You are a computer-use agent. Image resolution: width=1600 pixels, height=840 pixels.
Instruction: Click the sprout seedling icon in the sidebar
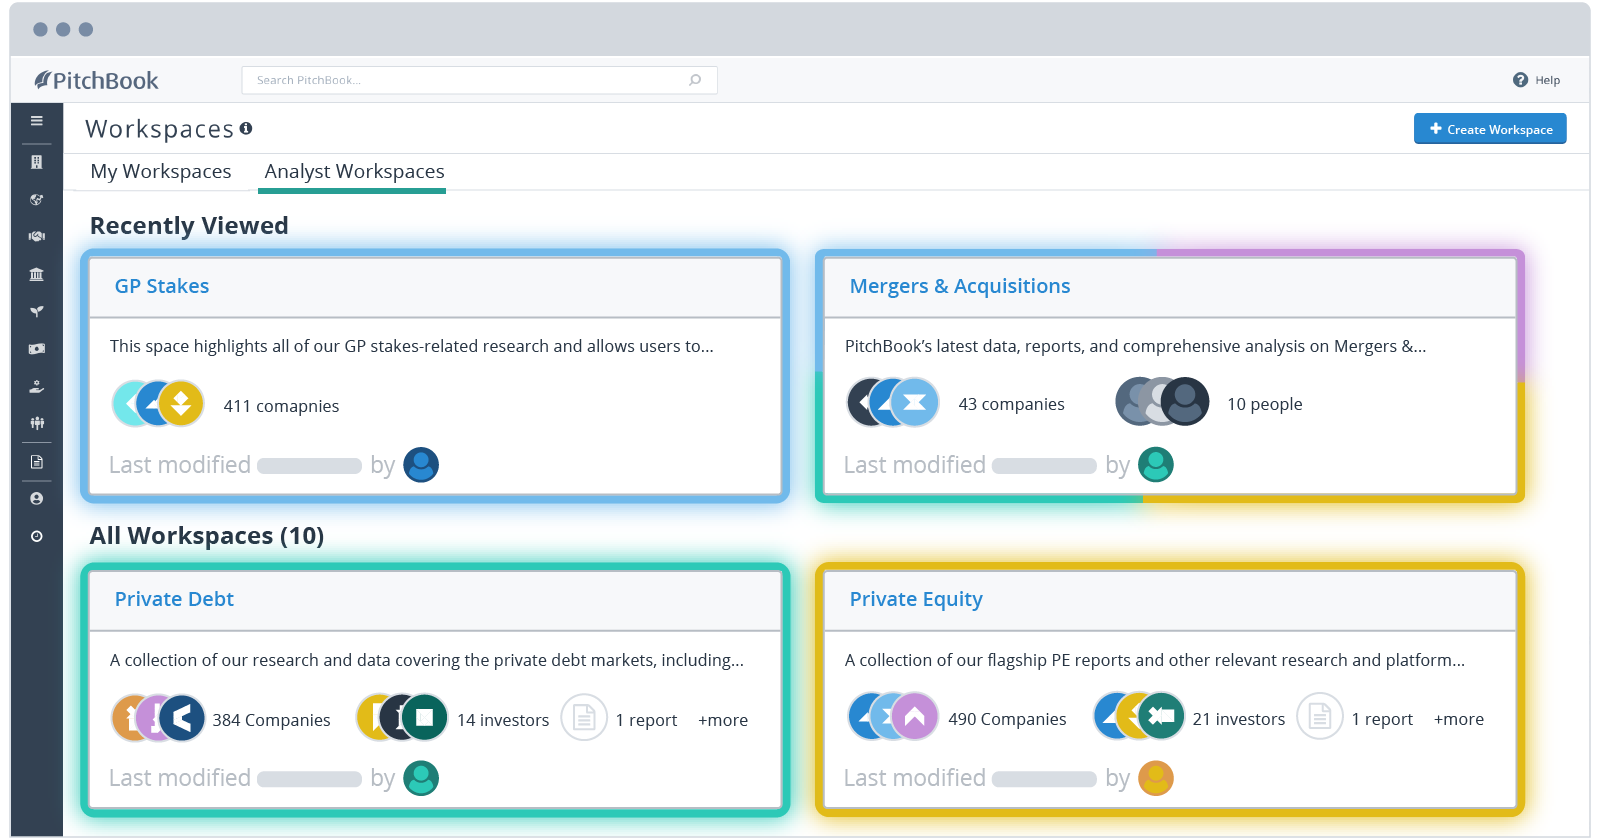pos(37,311)
